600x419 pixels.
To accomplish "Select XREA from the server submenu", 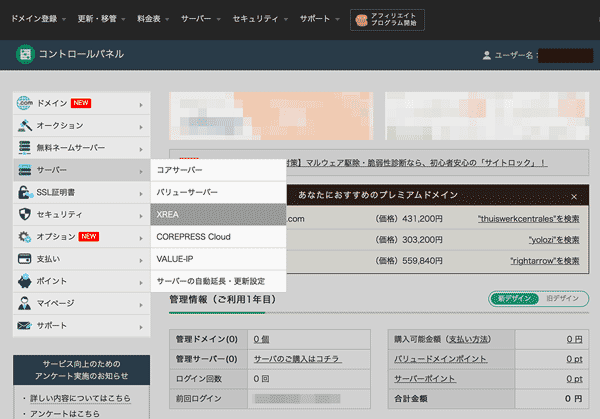I will coord(218,214).
